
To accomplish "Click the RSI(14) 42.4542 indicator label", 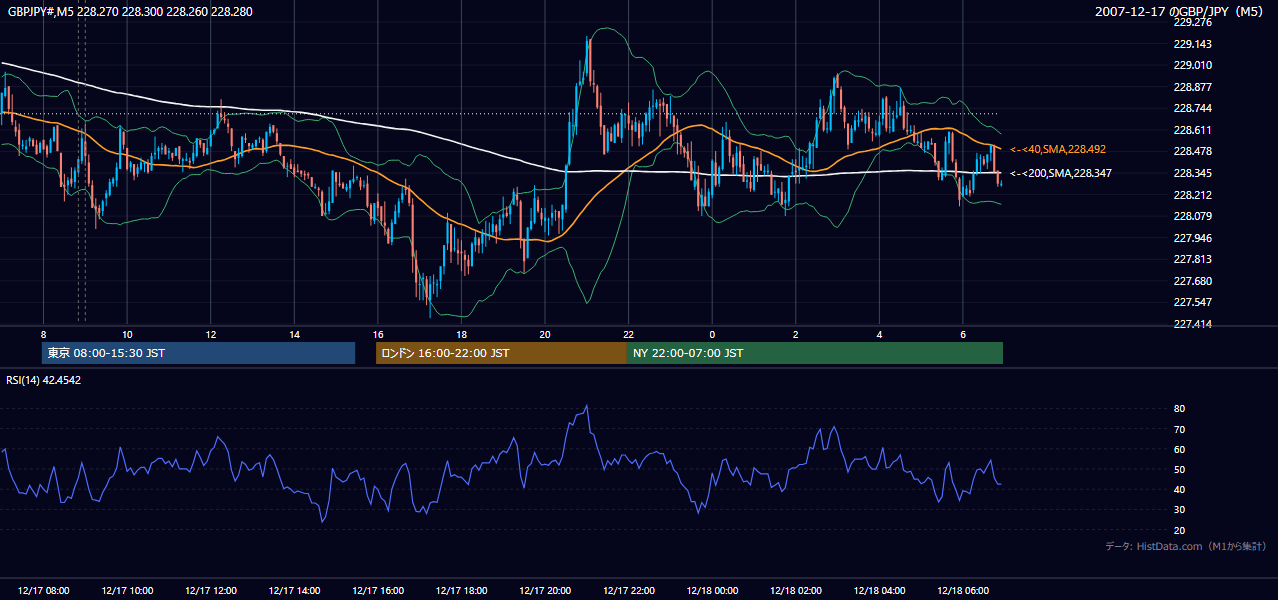I will [x=44, y=380].
